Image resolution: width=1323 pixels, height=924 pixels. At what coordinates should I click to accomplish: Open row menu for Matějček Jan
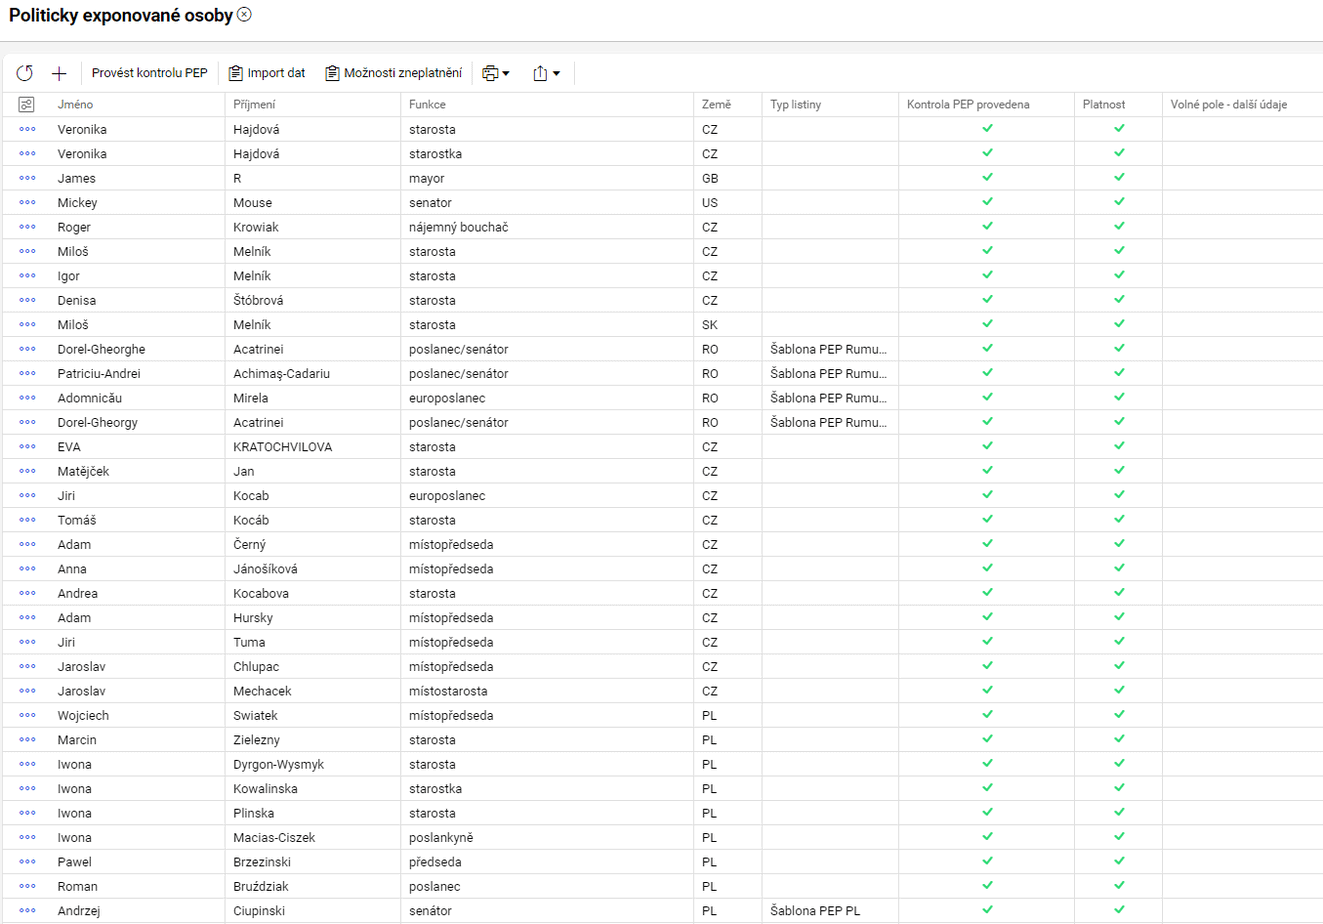27,471
